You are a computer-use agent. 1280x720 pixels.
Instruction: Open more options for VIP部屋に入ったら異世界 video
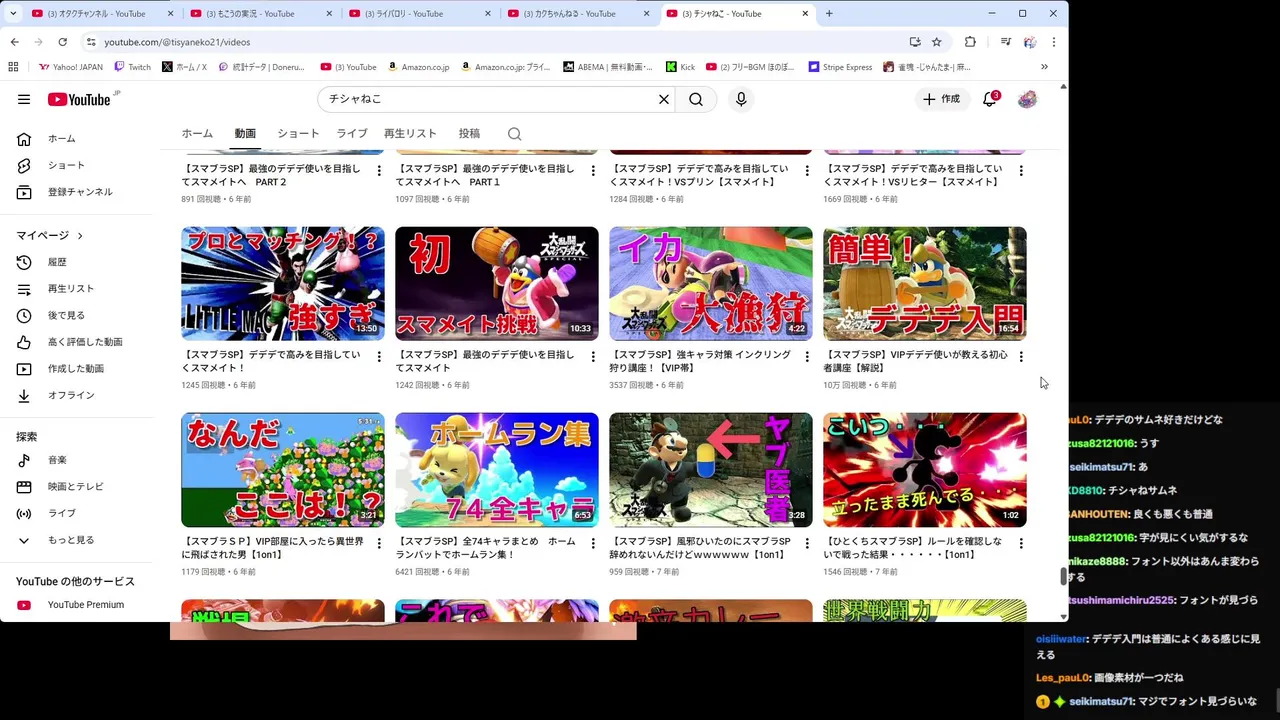379,543
